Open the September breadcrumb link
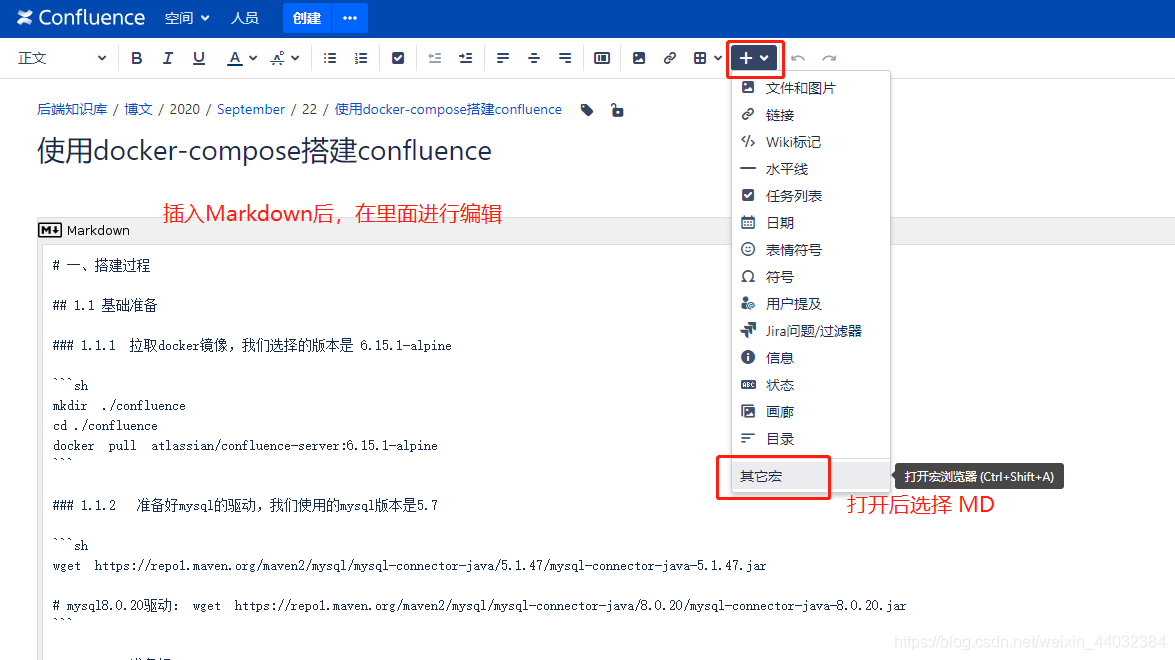The width and height of the screenshot is (1175, 660). (x=250, y=109)
